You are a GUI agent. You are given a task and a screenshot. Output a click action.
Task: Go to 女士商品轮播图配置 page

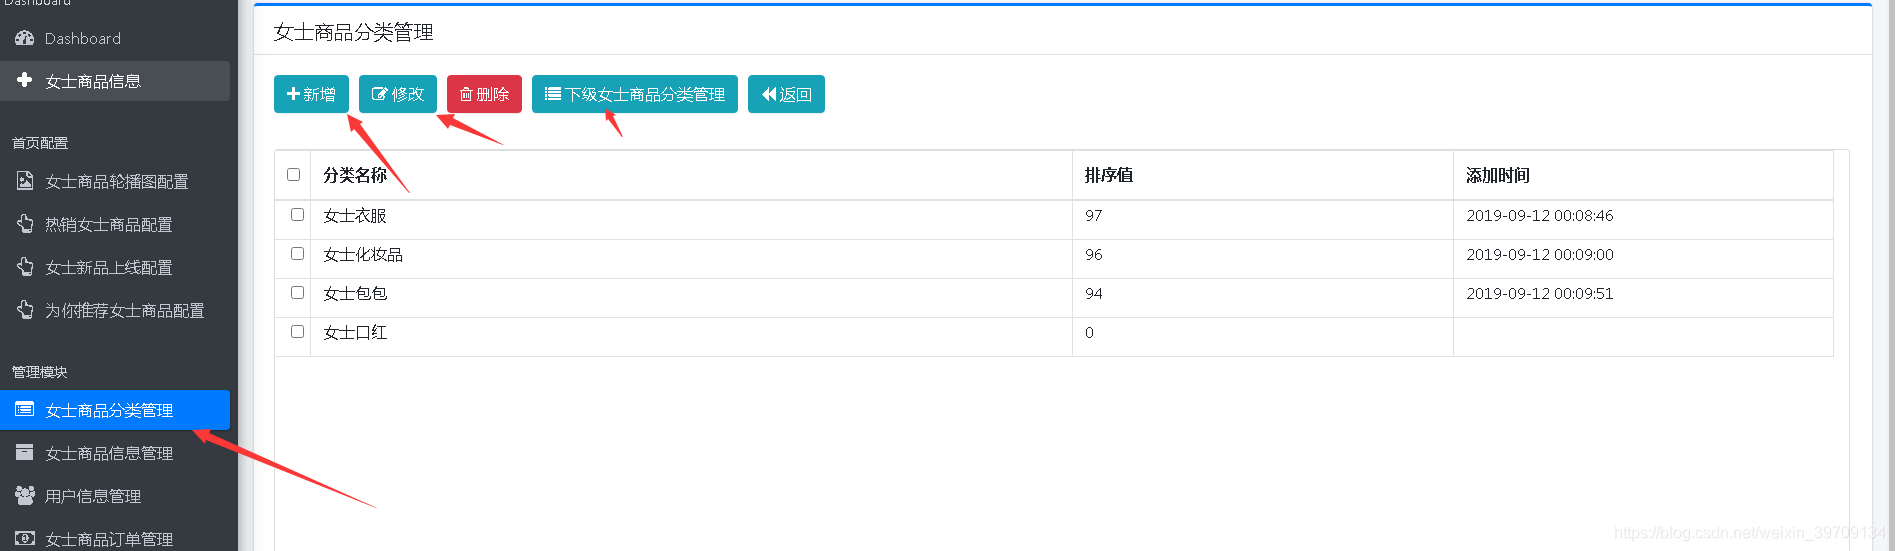[115, 181]
